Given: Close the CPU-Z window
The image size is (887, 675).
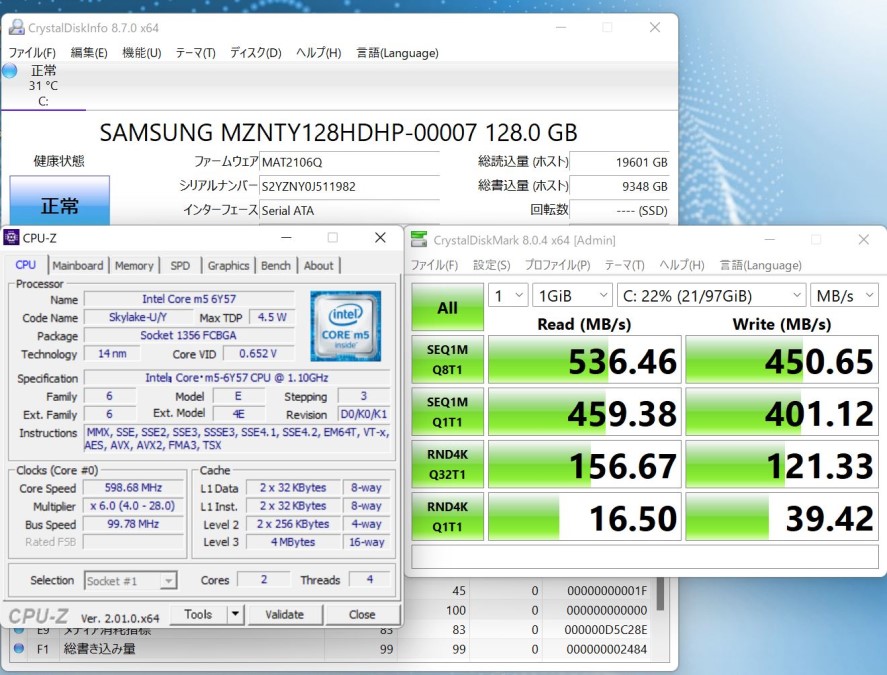Looking at the screenshot, I should click(x=380, y=238).
